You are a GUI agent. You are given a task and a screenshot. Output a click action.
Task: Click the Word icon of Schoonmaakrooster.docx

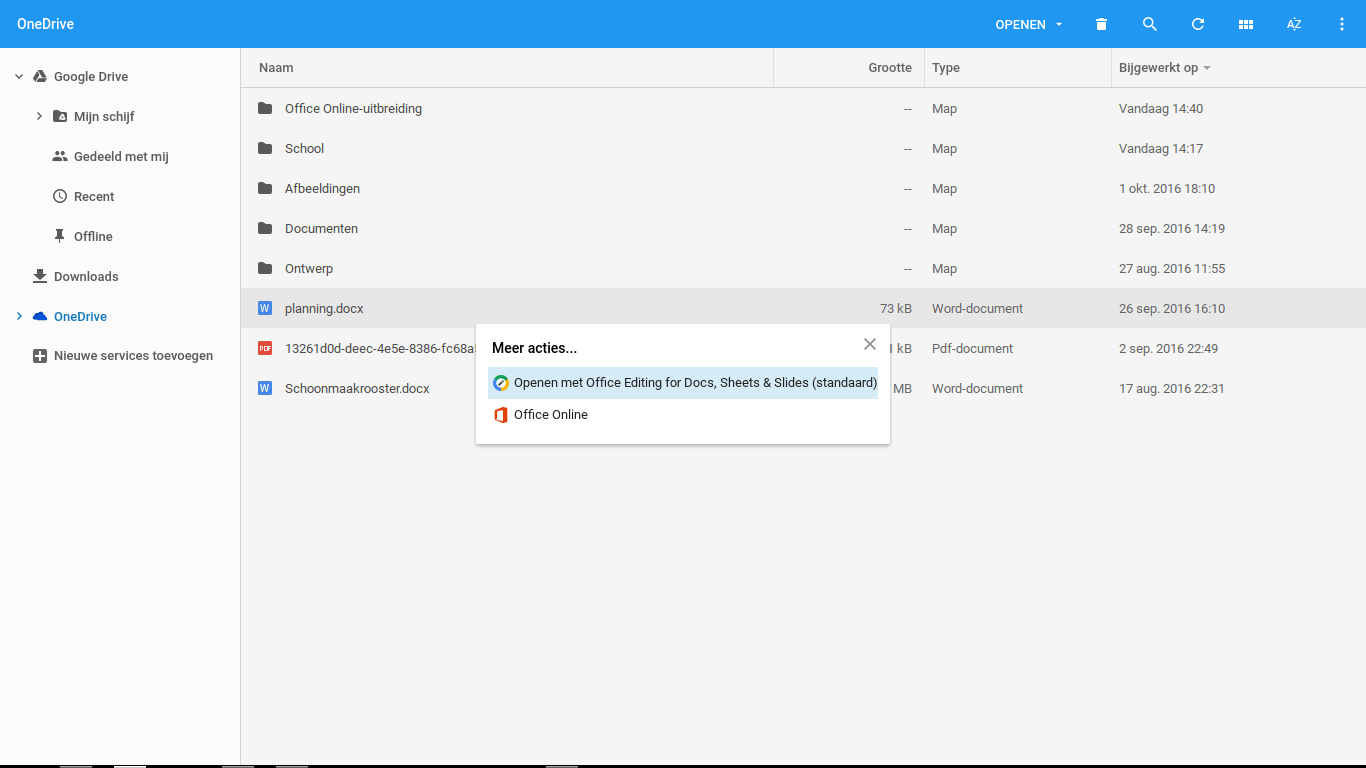265,388
